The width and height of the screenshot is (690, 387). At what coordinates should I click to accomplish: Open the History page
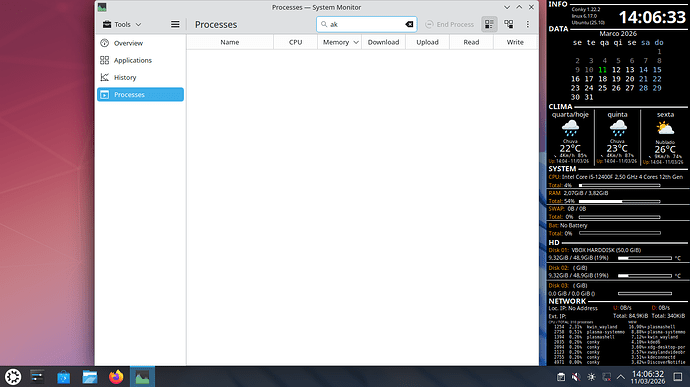coord(140,77)
